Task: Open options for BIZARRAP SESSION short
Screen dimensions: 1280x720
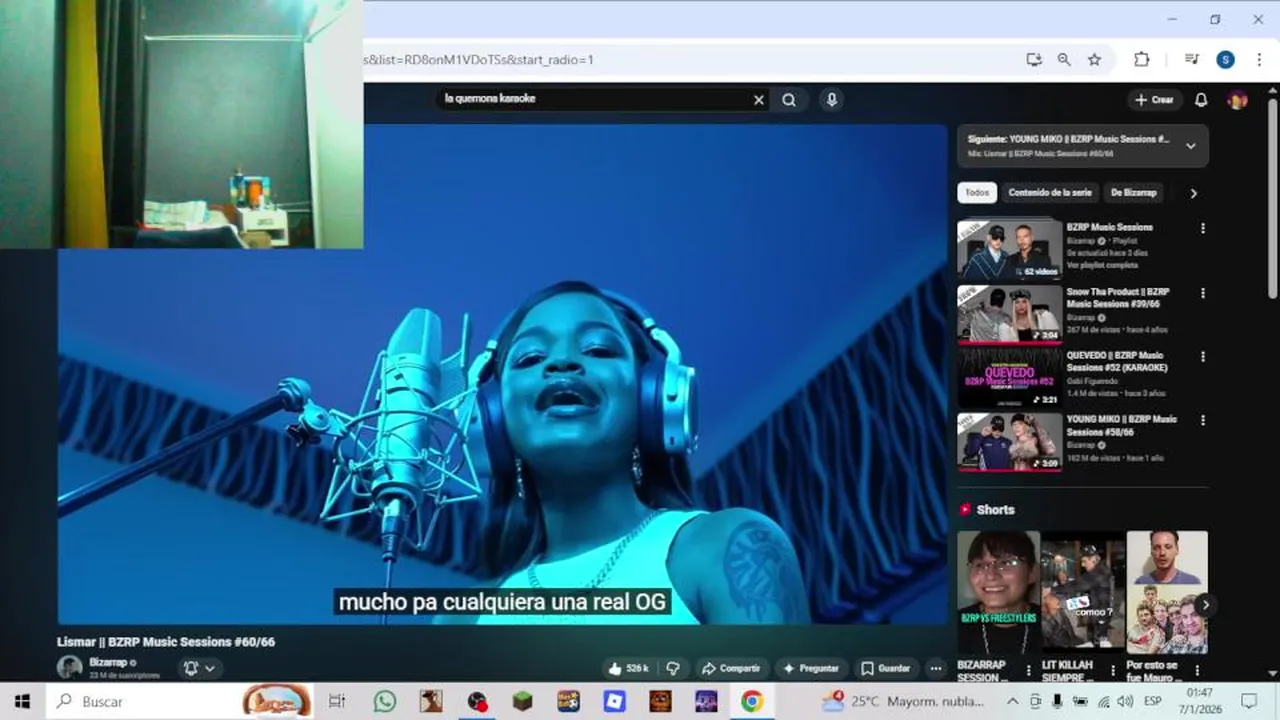Action: pyautogui.click(x=1028, y=670)
